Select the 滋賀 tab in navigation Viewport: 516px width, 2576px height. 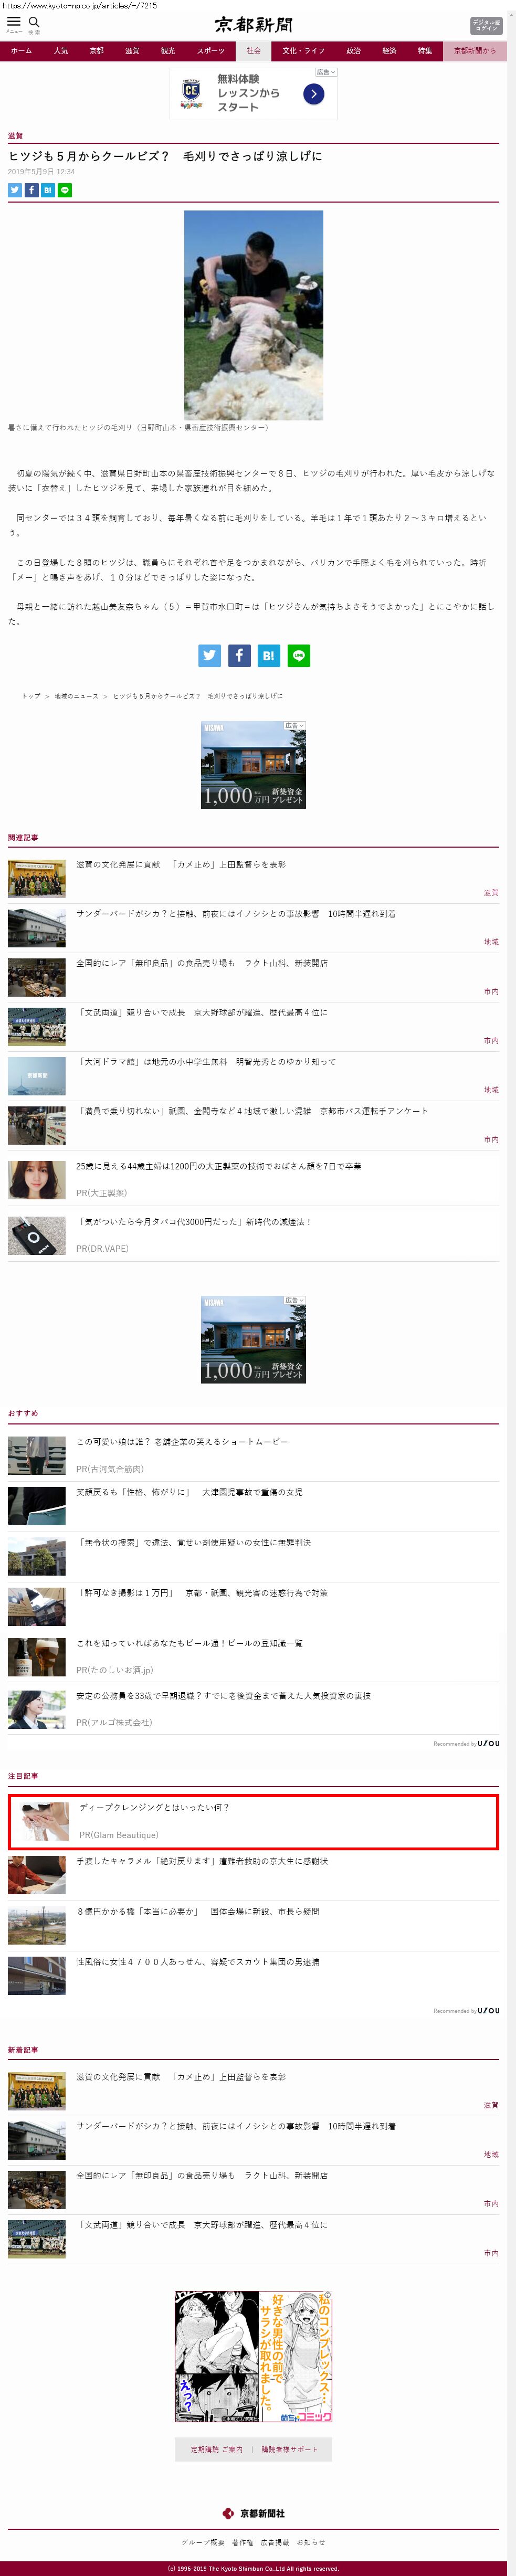[x=132, y=51]
